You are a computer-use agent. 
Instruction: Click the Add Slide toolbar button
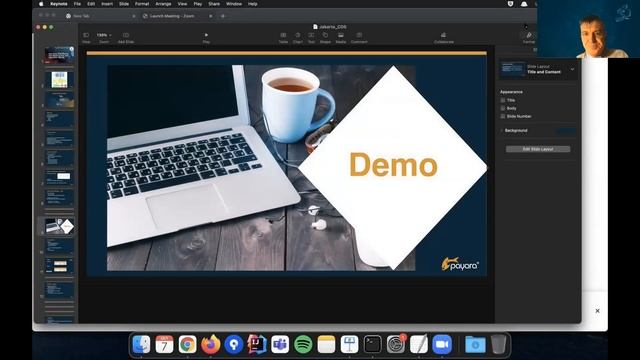126,38
